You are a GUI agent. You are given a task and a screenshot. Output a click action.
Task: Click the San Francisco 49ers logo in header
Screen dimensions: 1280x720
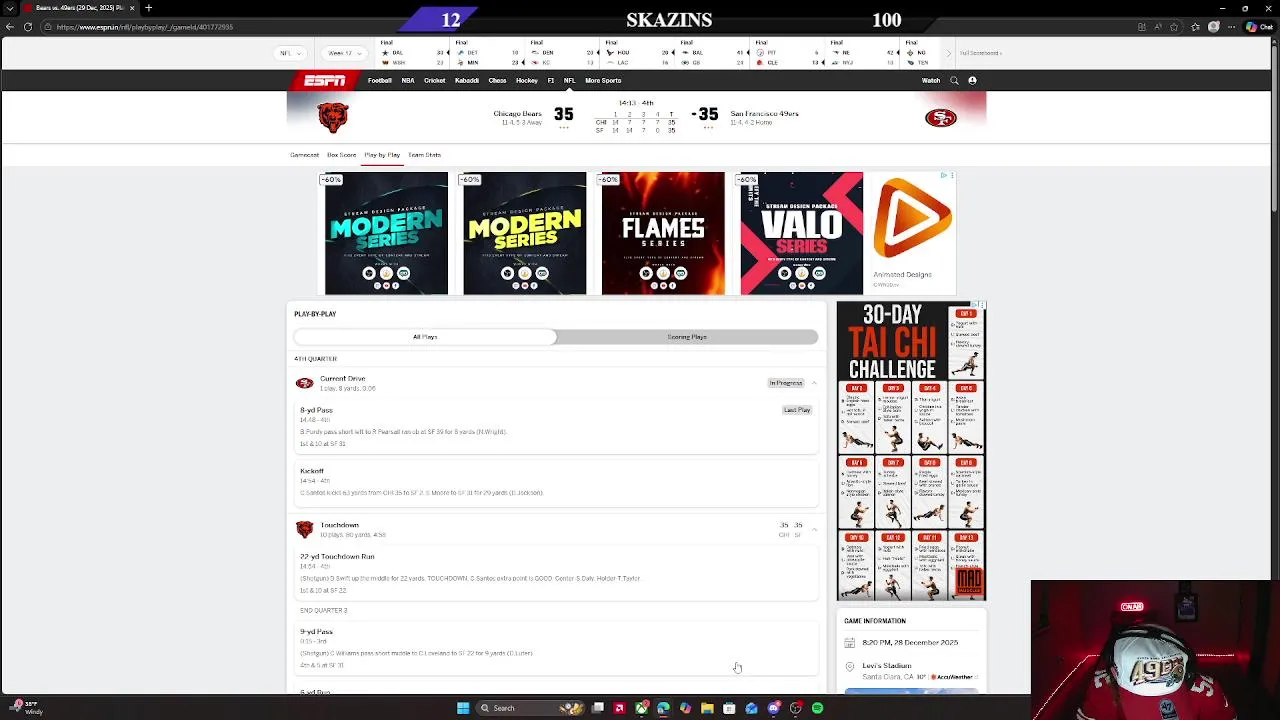(940, 118)
